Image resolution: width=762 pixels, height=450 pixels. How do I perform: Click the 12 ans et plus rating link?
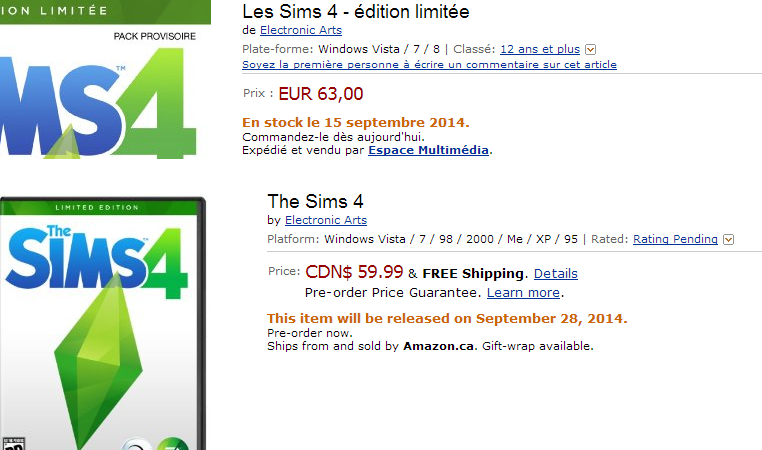pyautogui.click(x=540, y=49)
